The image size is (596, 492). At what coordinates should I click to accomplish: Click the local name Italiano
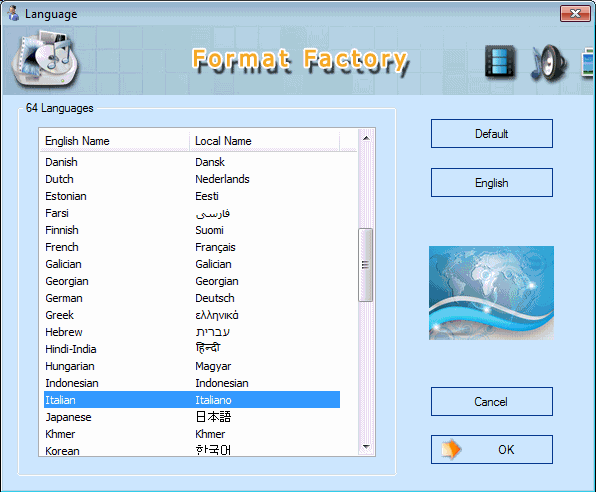(x=213, y=400)
